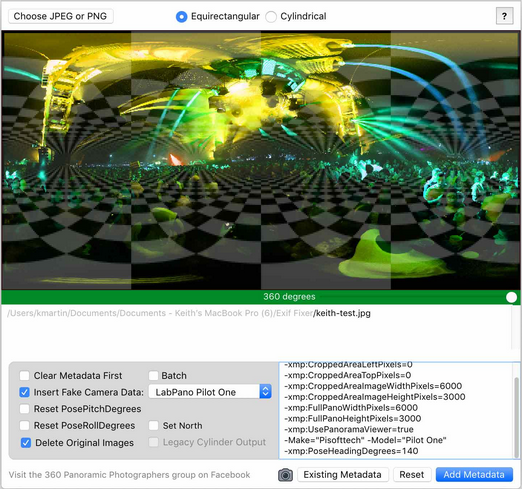Enable Reset PosePitchDegrees checkbox

24,409
